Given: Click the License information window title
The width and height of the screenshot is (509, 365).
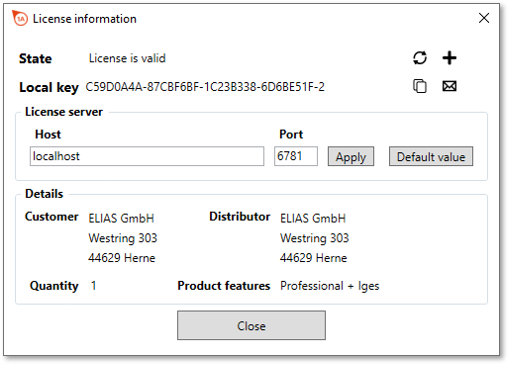Looking at the screenshot, I should tap(85, 19).
